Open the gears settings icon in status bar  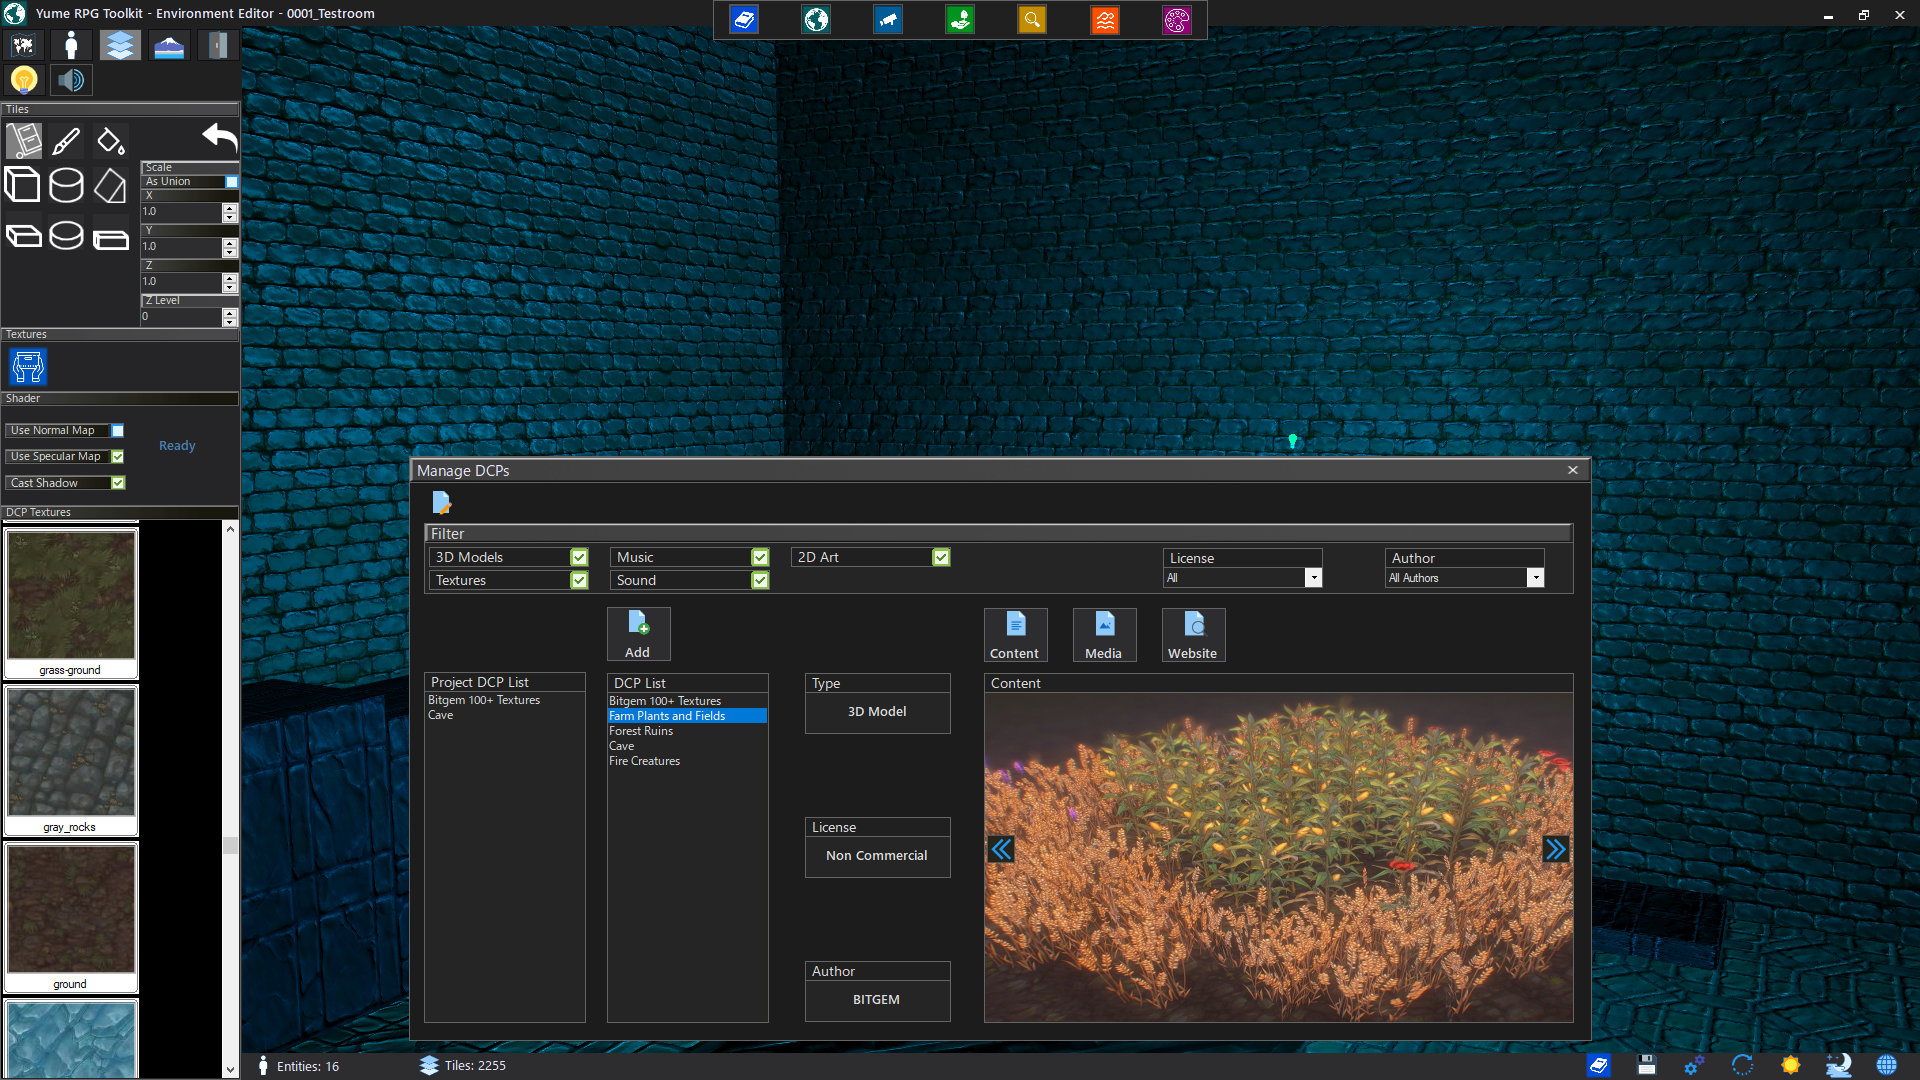pos(1694,1065)
